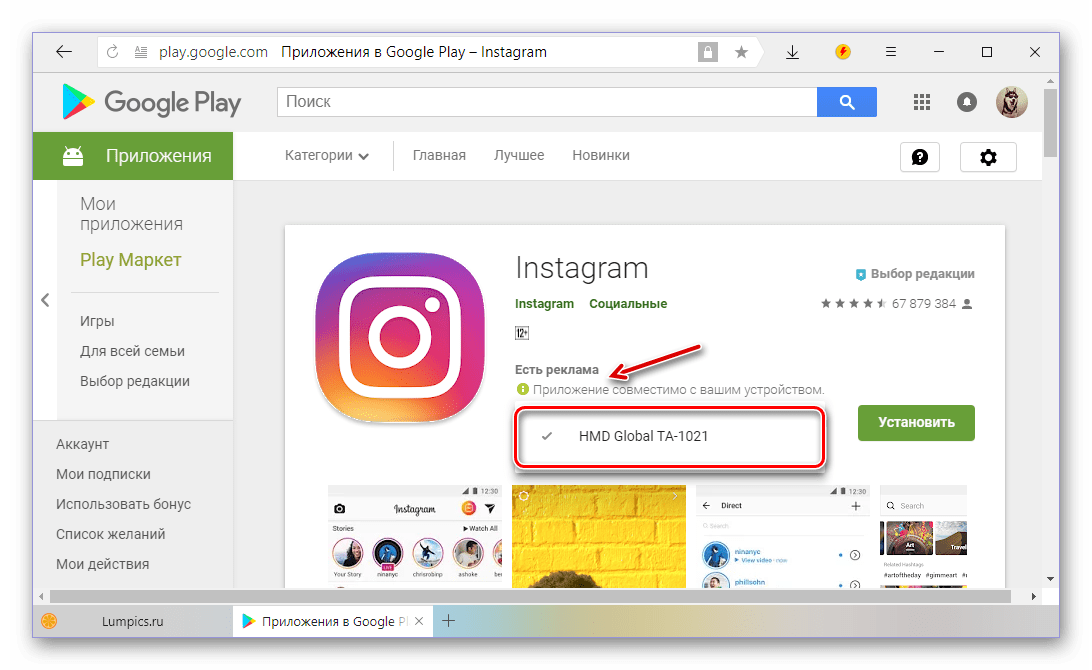1092x670 pixels.
Task: Click the horizontal scrollbar thumb
Action: 529,596
